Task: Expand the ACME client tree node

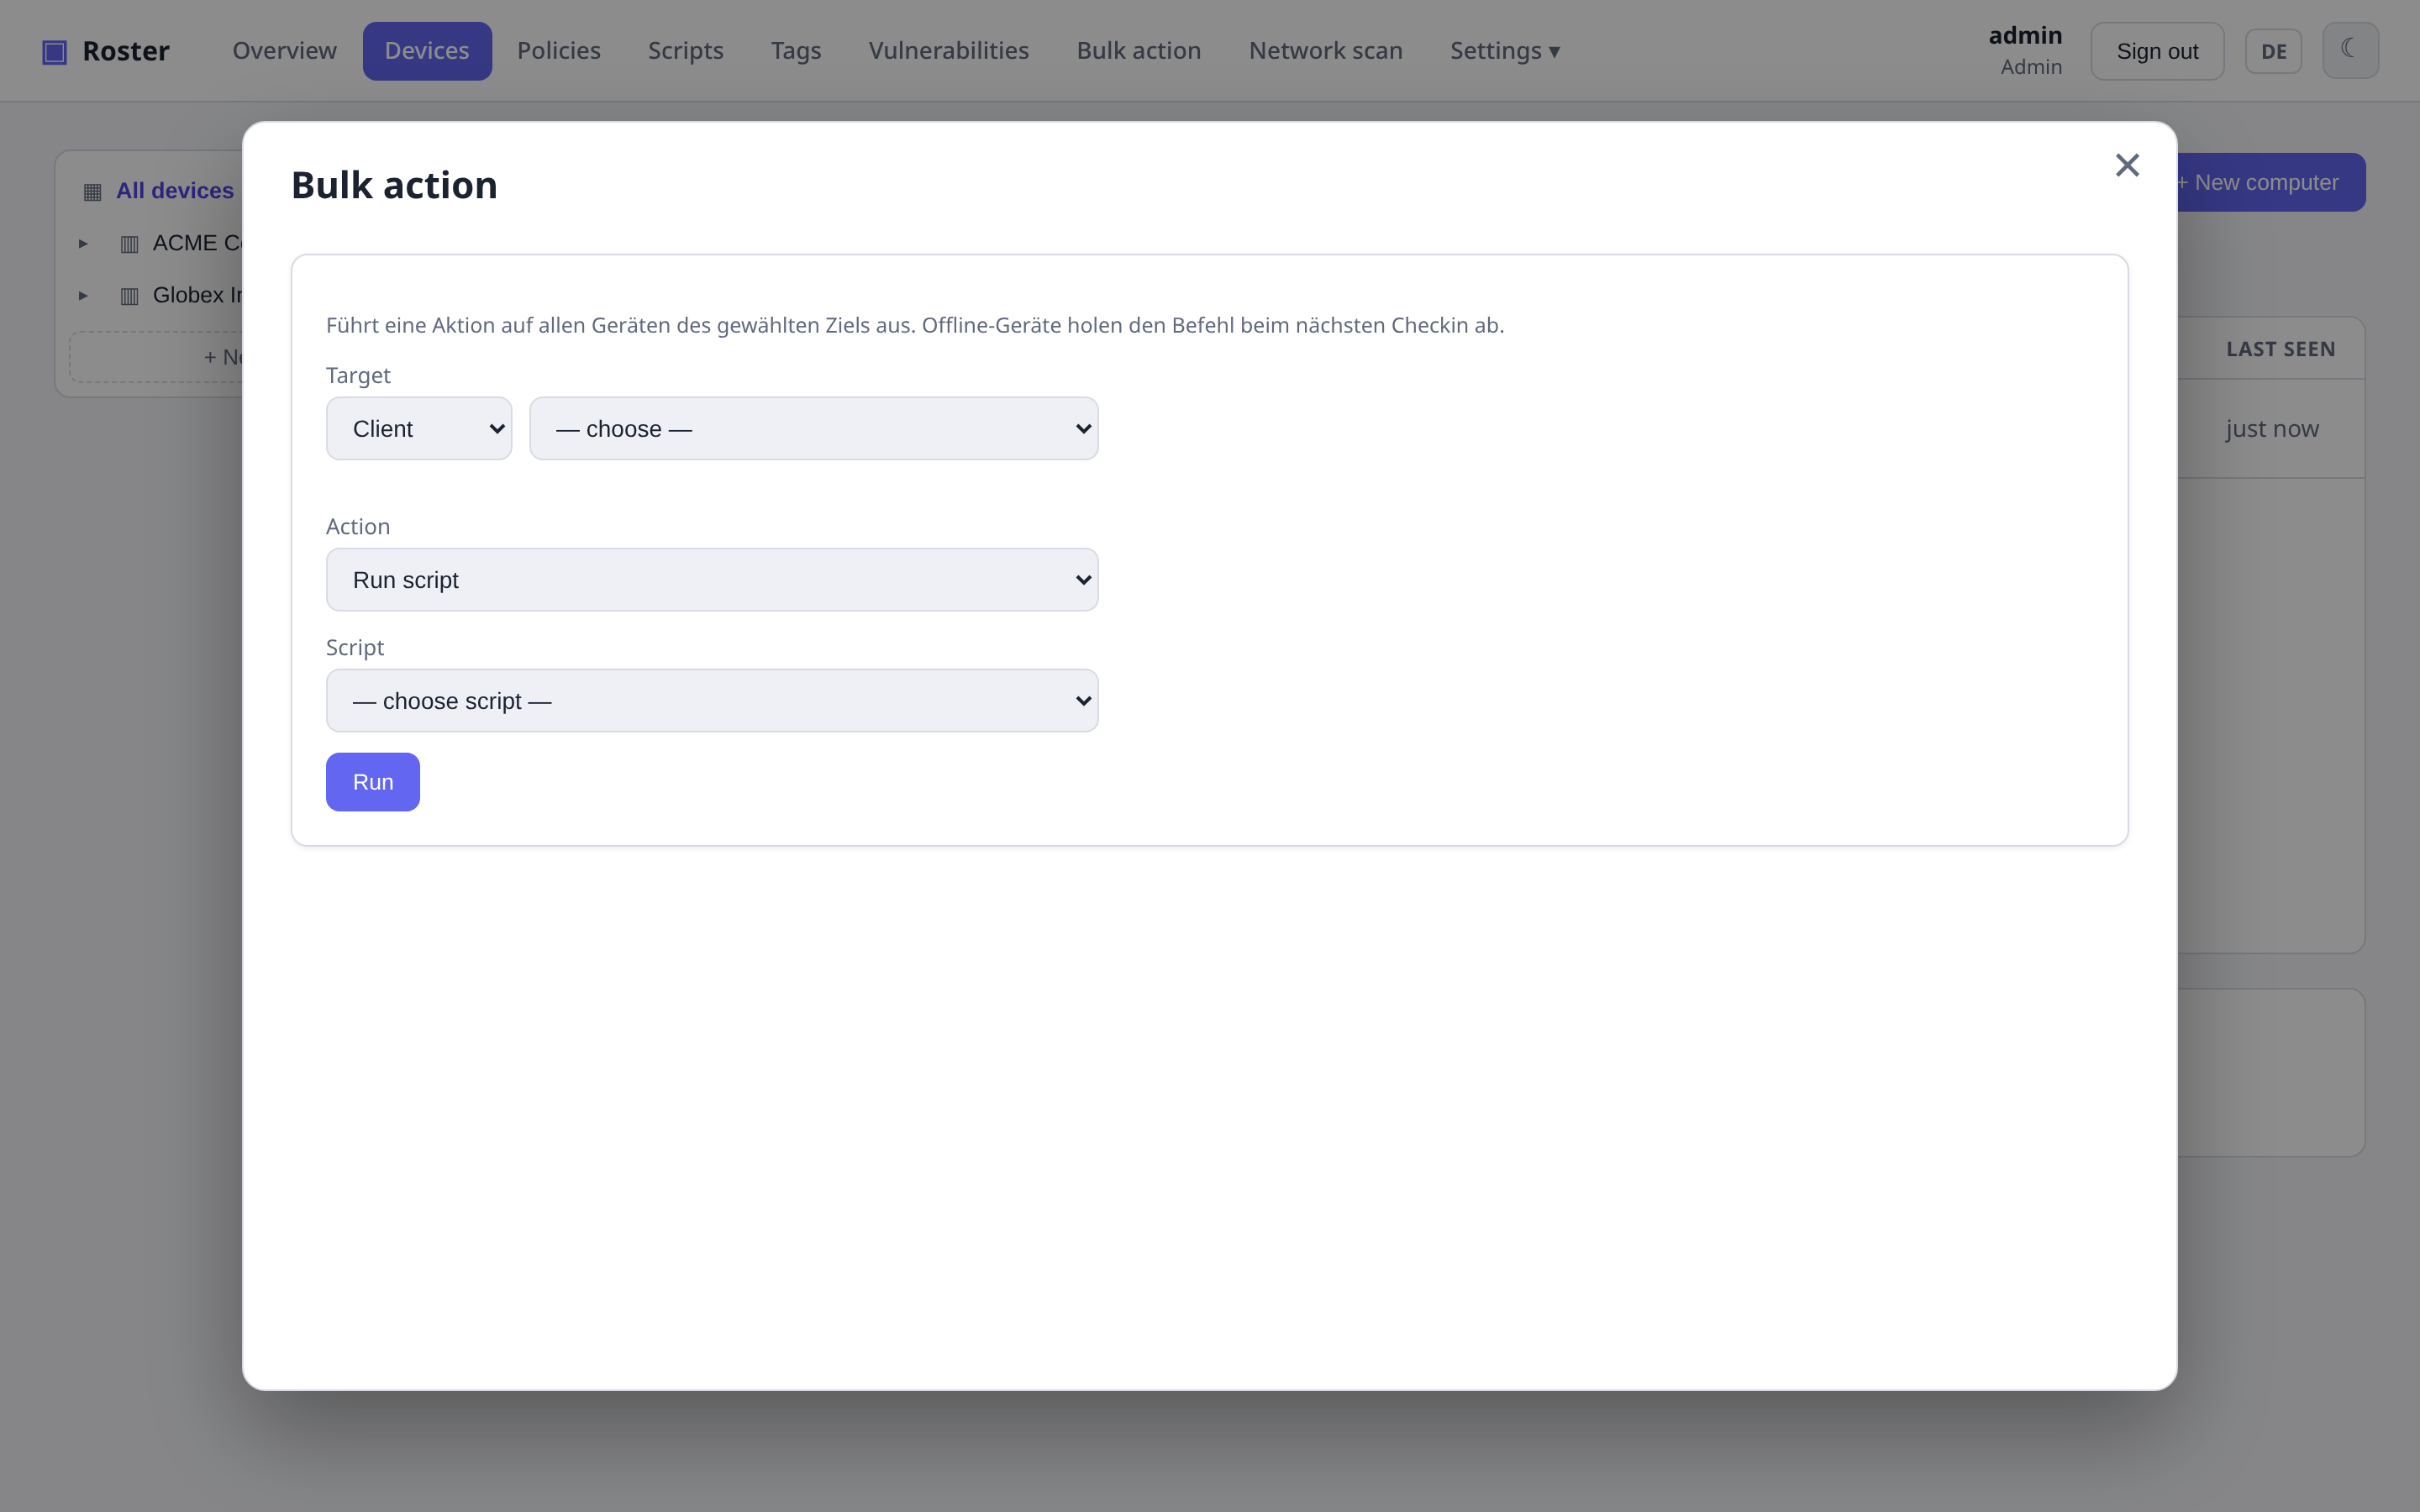Action: pyautogui.click(x=83, y=243)
